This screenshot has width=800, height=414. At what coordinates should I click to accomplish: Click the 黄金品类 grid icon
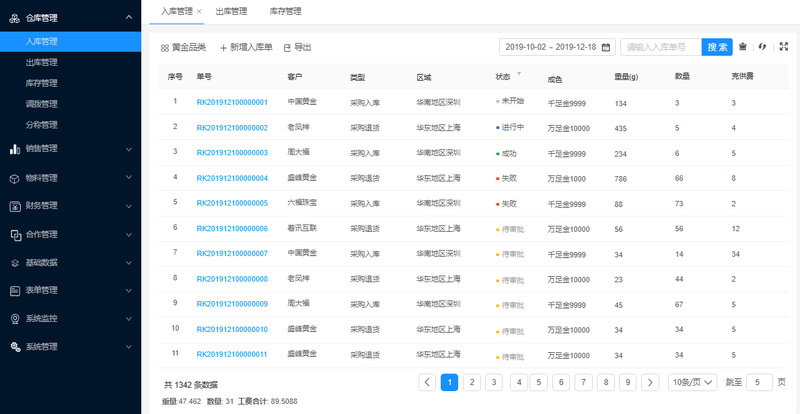tap(164, 47)
